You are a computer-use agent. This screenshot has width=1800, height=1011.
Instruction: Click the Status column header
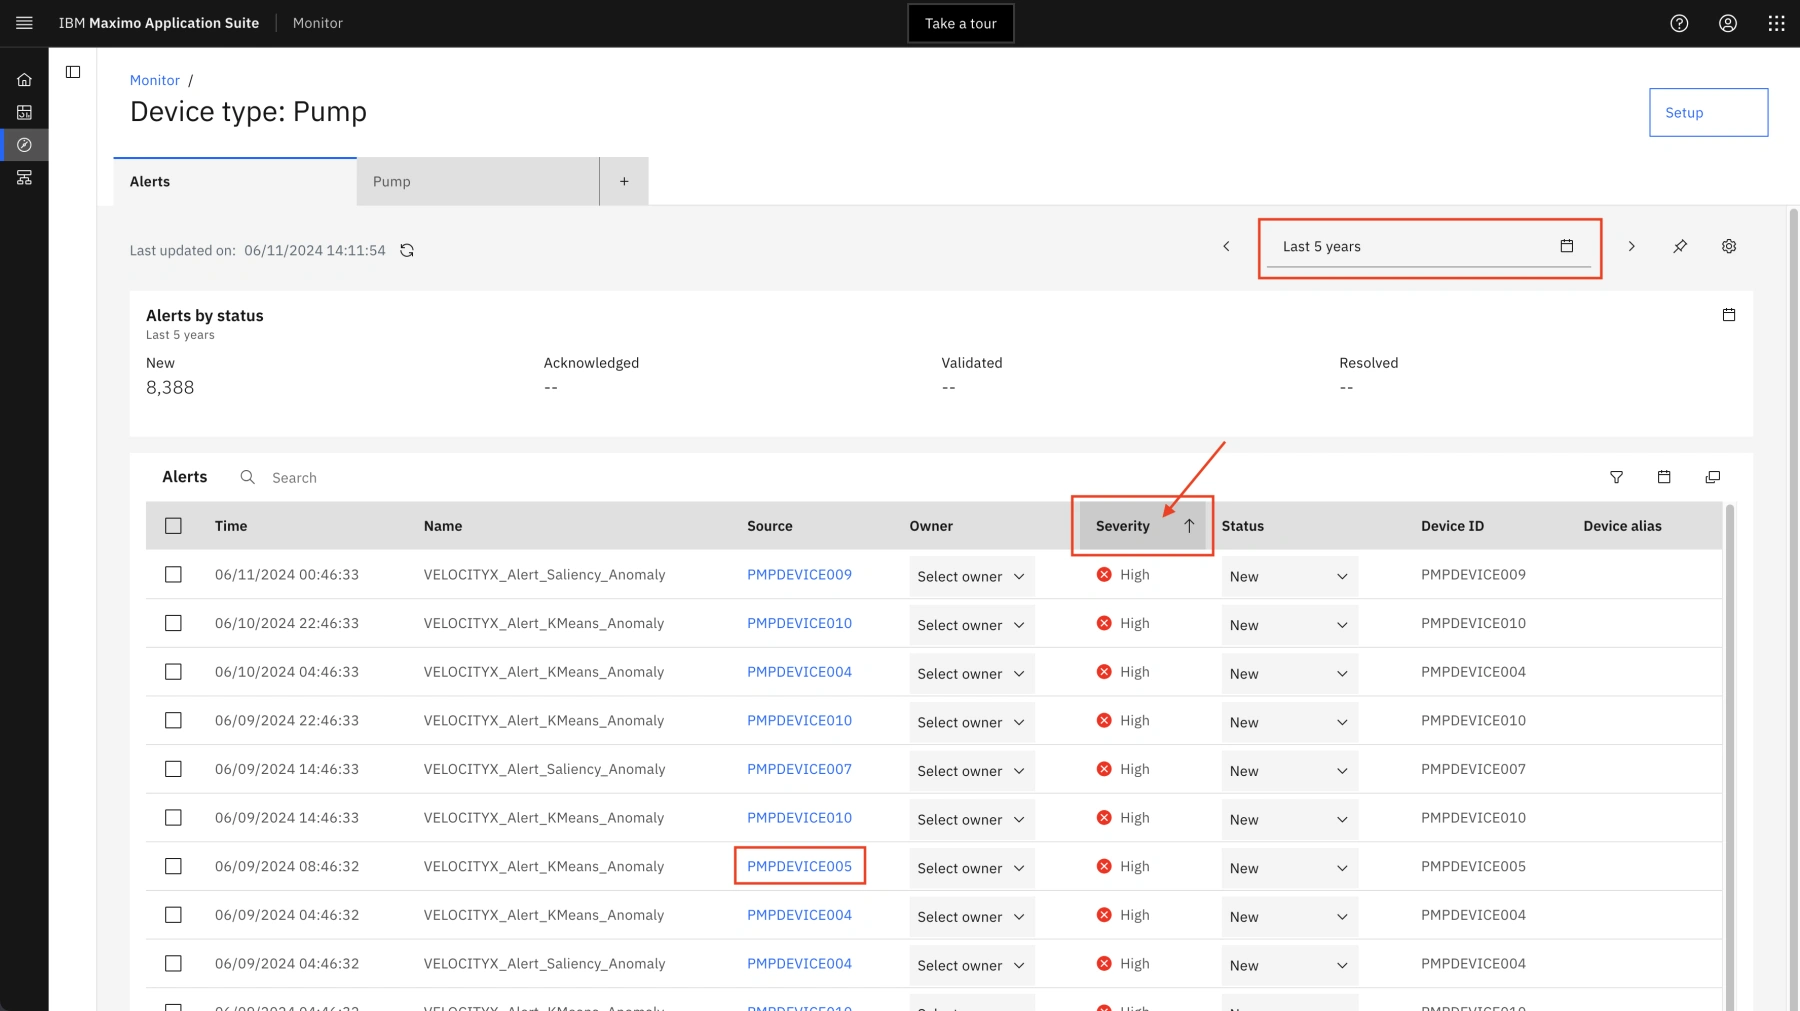1243,526
